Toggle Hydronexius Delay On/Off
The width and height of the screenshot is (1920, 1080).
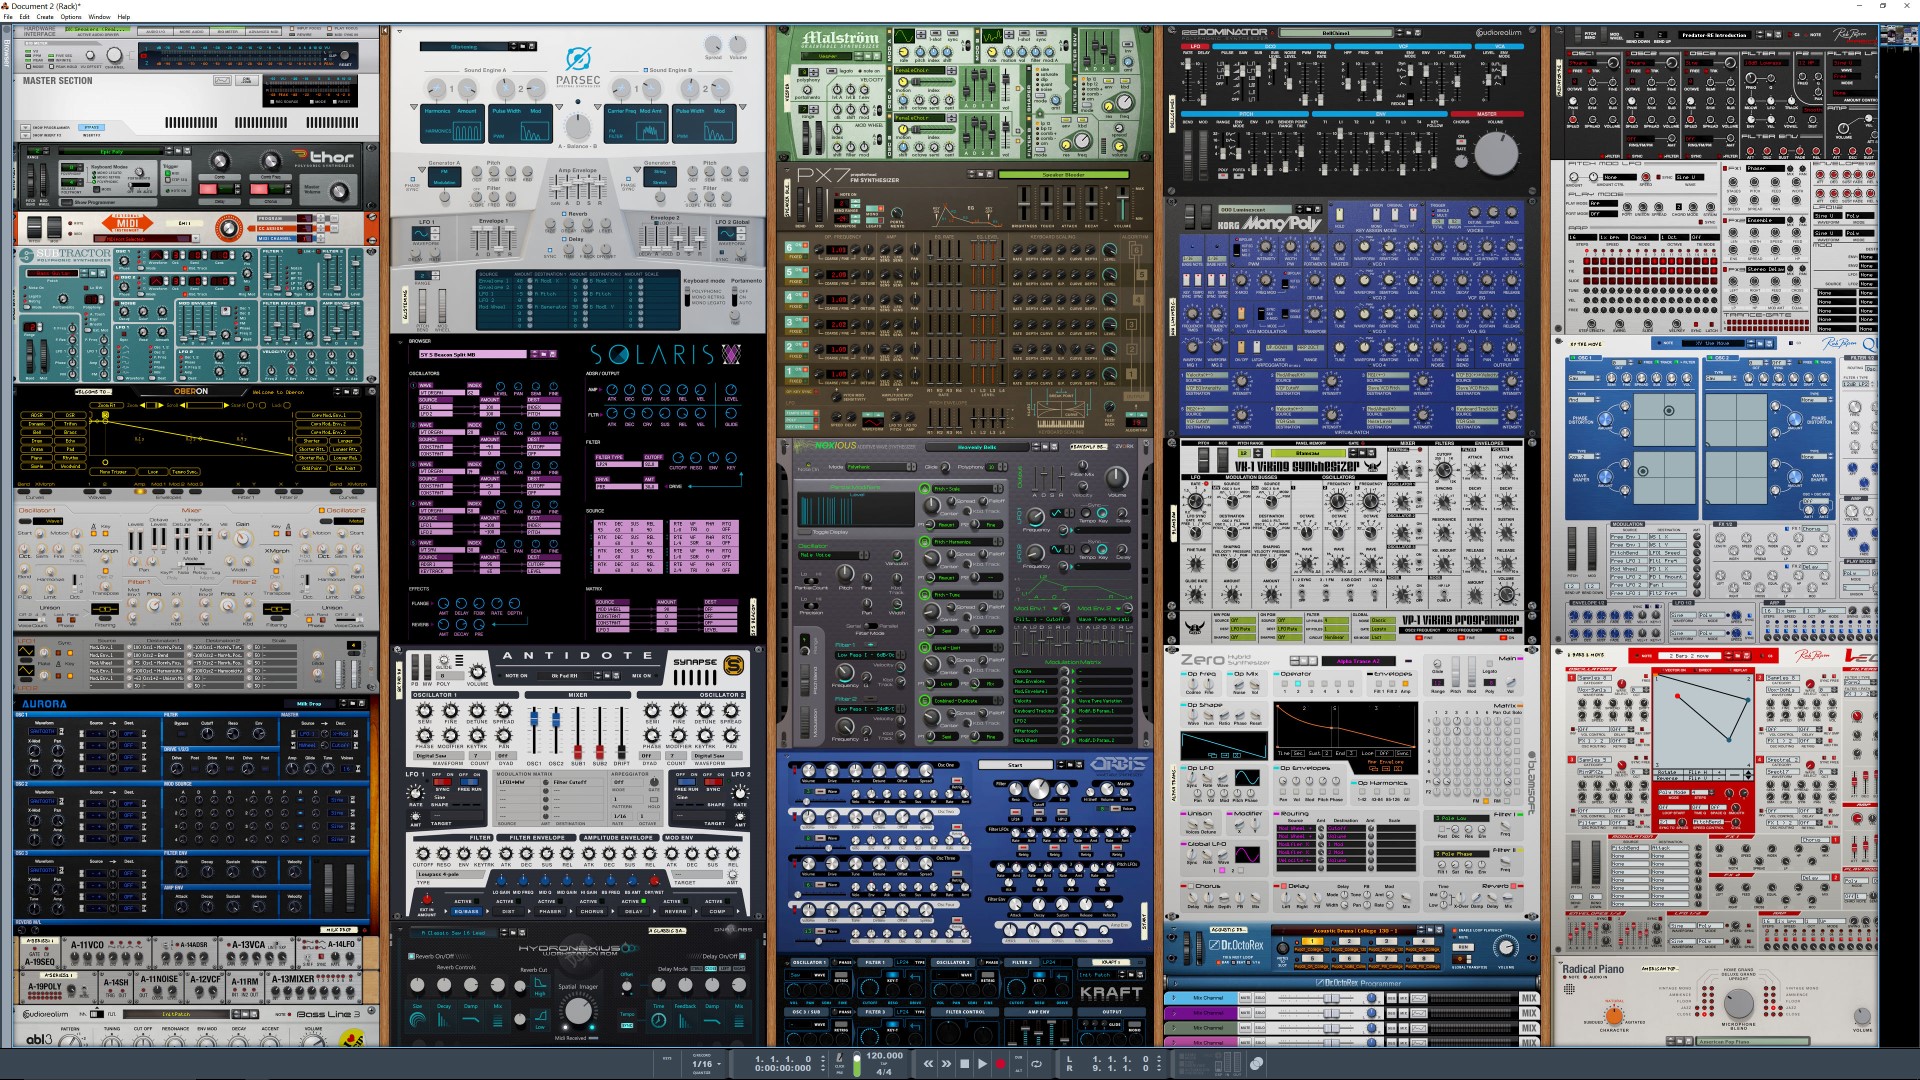(742, 956)
